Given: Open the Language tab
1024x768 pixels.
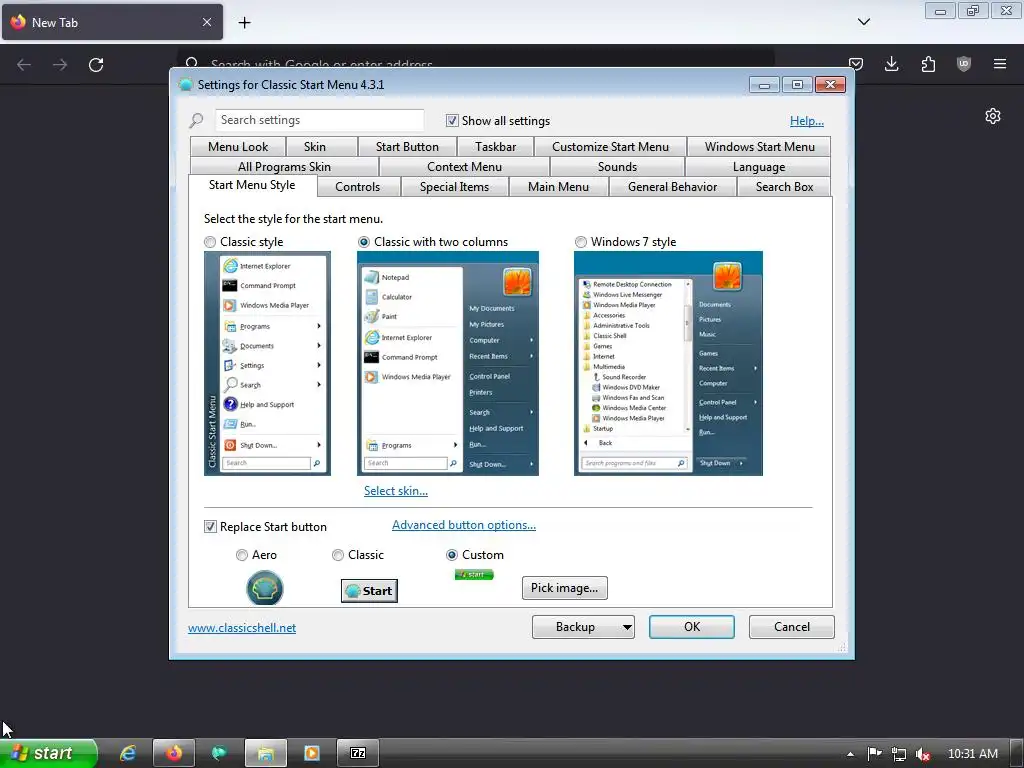Looking at the screenshot, I should pyautogui.click(x=758, y=167).
